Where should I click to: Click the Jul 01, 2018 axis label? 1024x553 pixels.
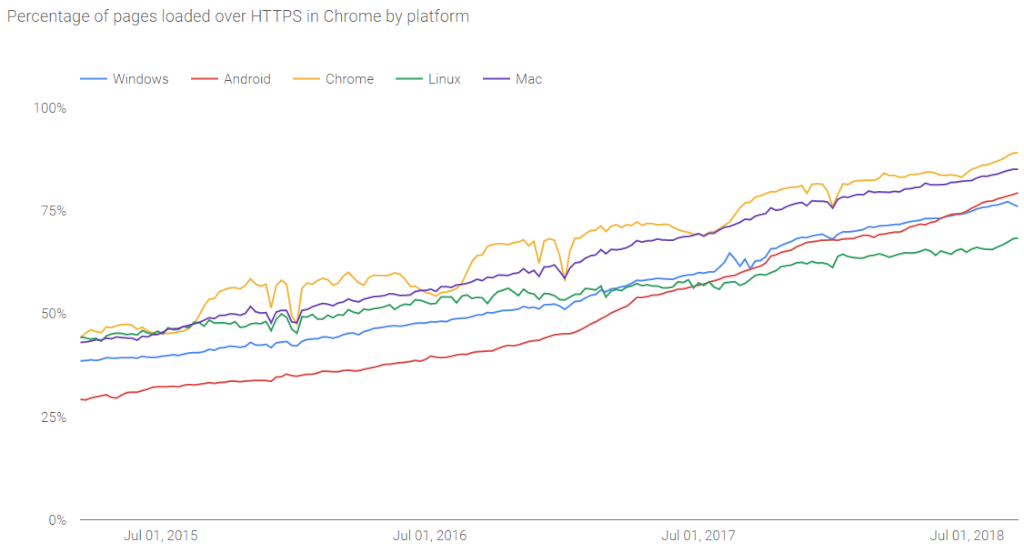coord(967,536)
